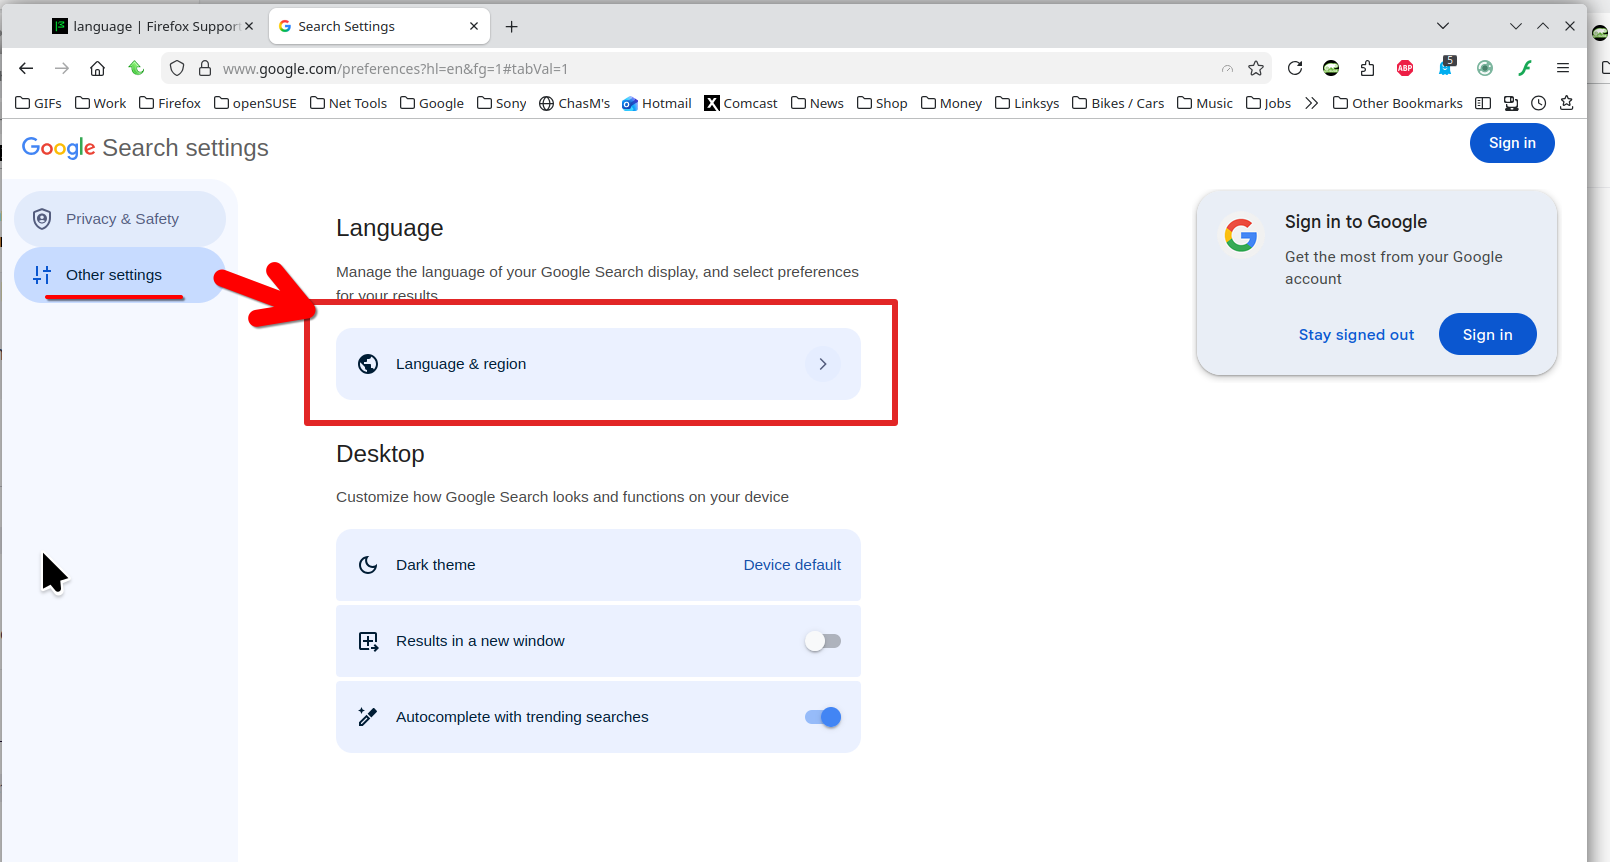Open the Jobs bookmarks folder
Image resolution: width=1610 pixels, height=862 pixels.
(x=1269, y=103)
